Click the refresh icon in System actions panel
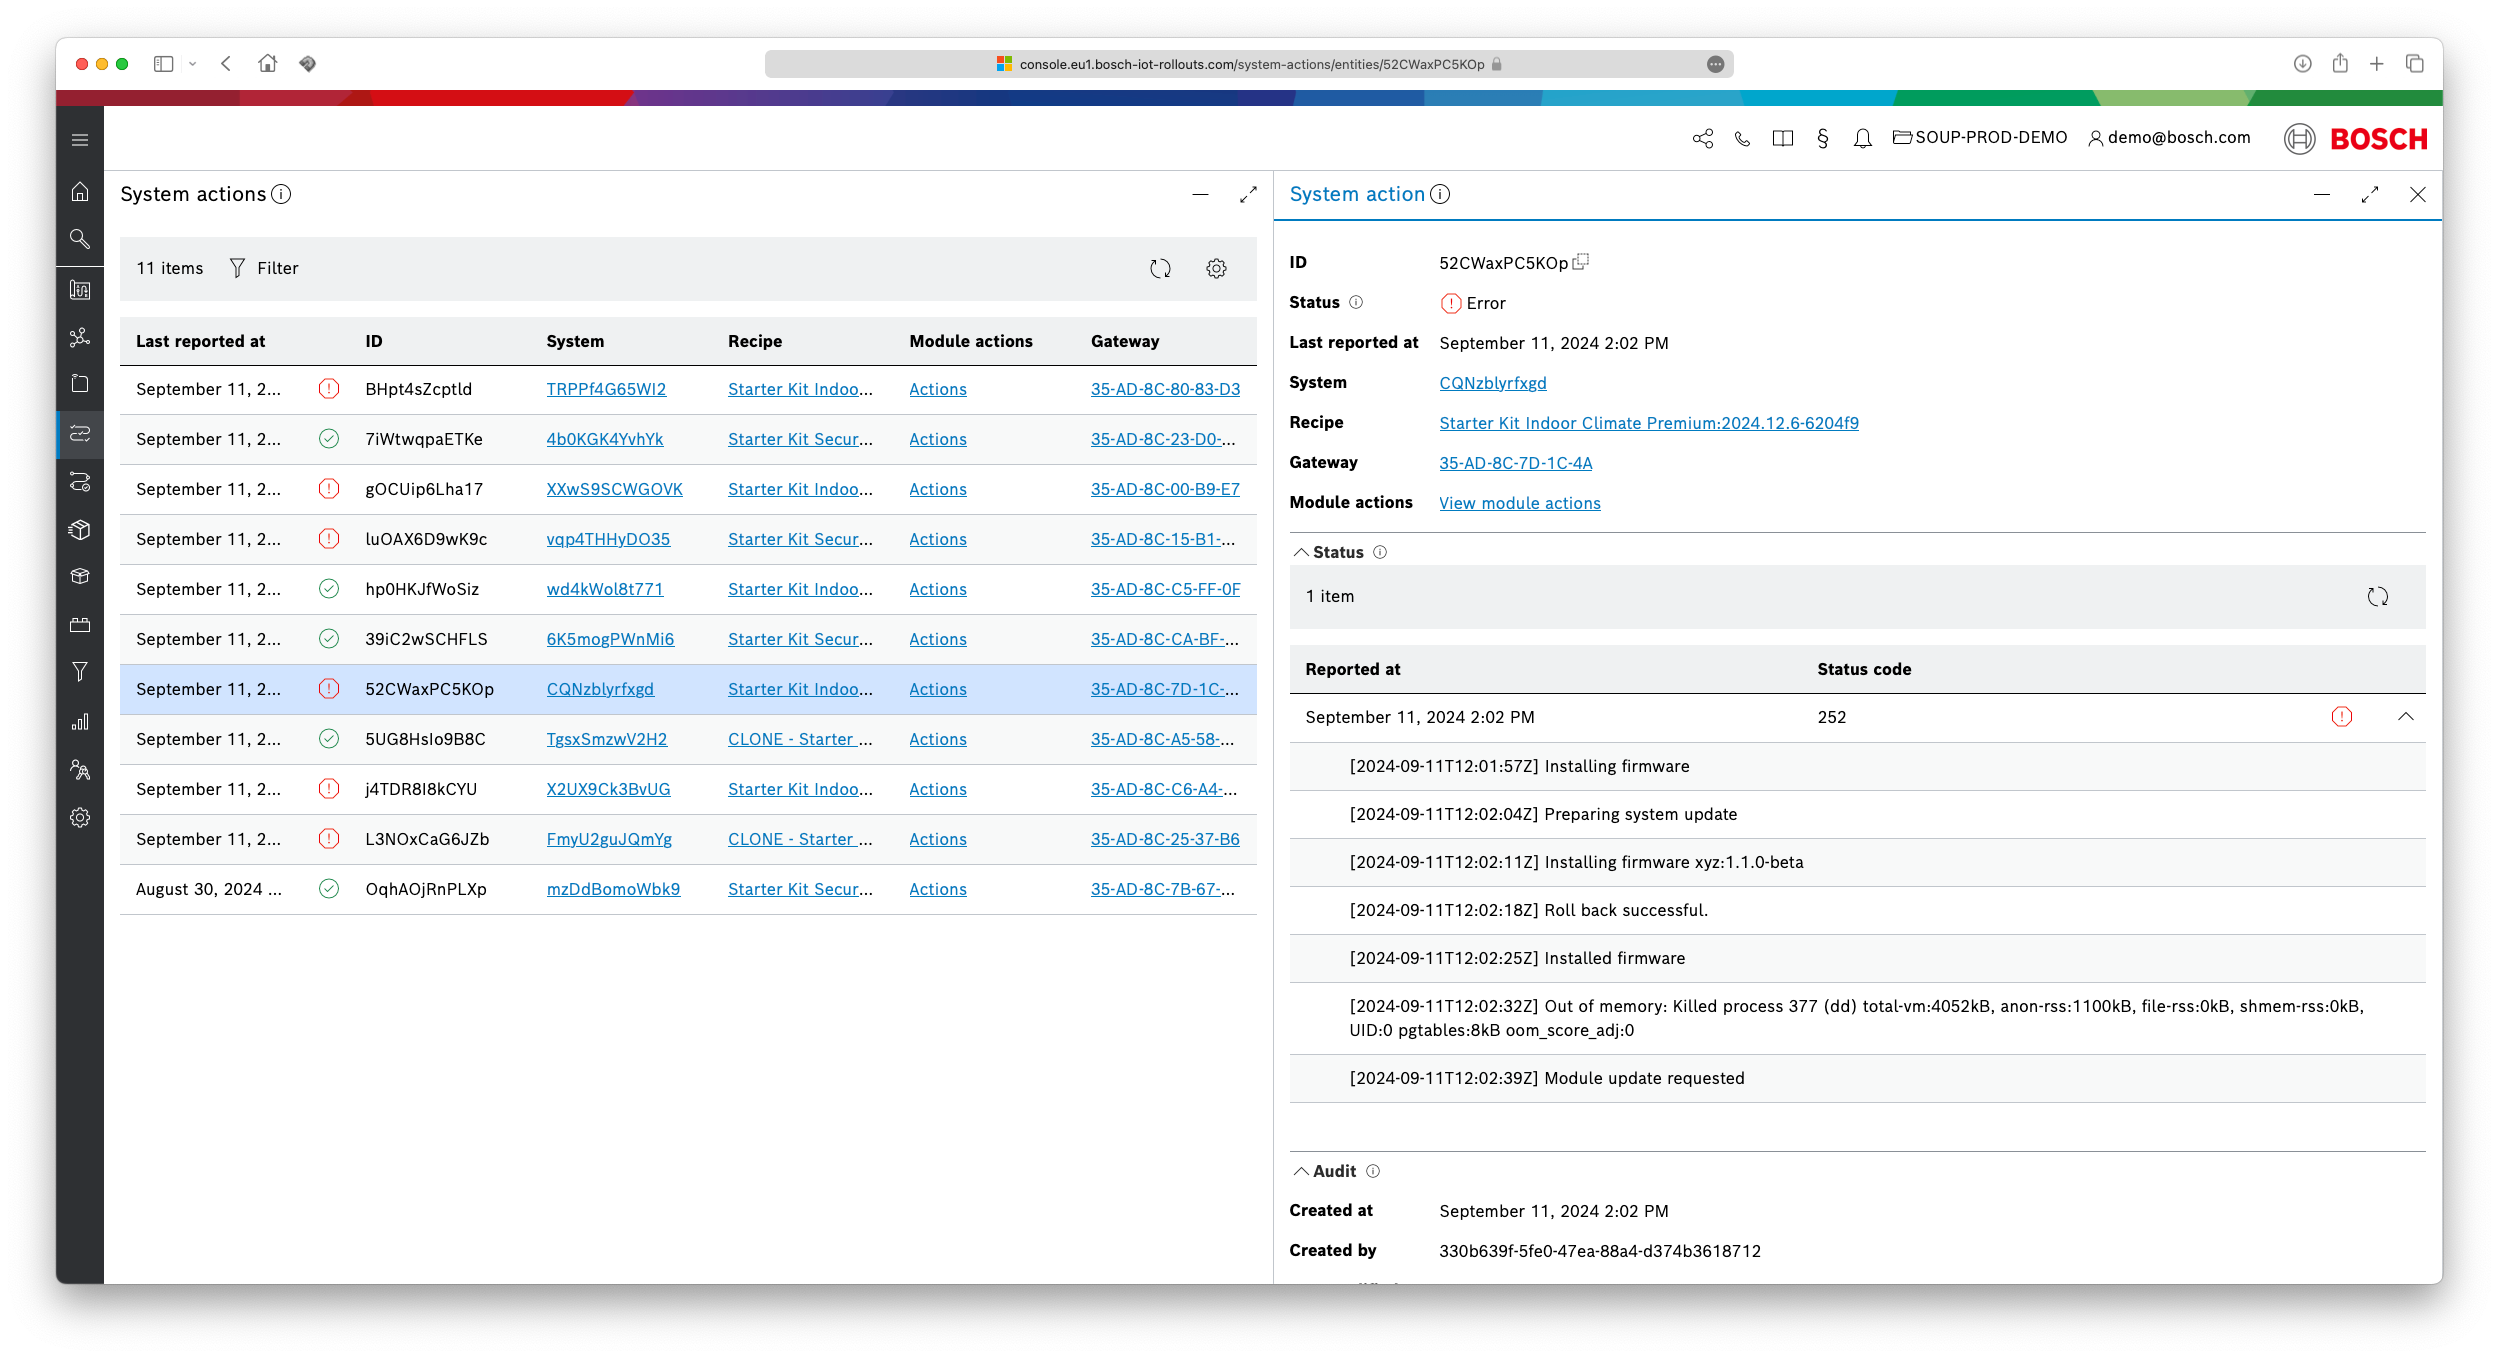Screen dimensions: 2499x1358 (1160, 268)
